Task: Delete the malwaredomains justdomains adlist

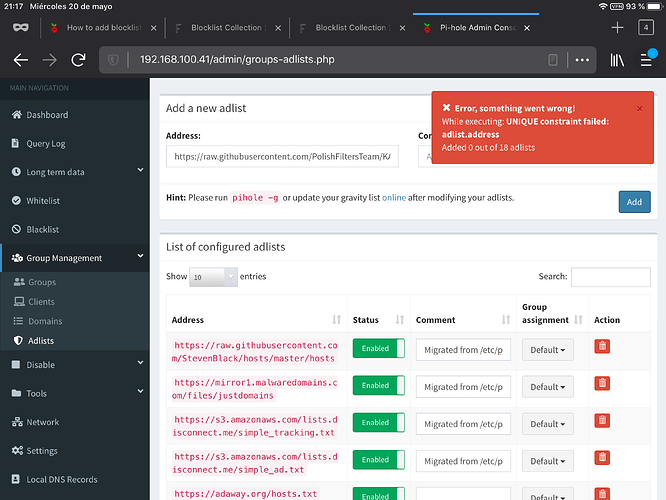Action: [x=602, y=383]
